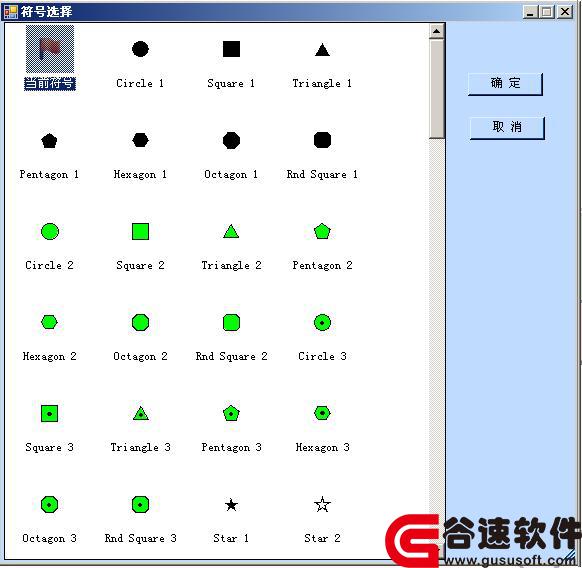Click the "Rnd Square 1" label text
Image resolution: width=582 pixels, height=568 pixels.
click(322, 174)
